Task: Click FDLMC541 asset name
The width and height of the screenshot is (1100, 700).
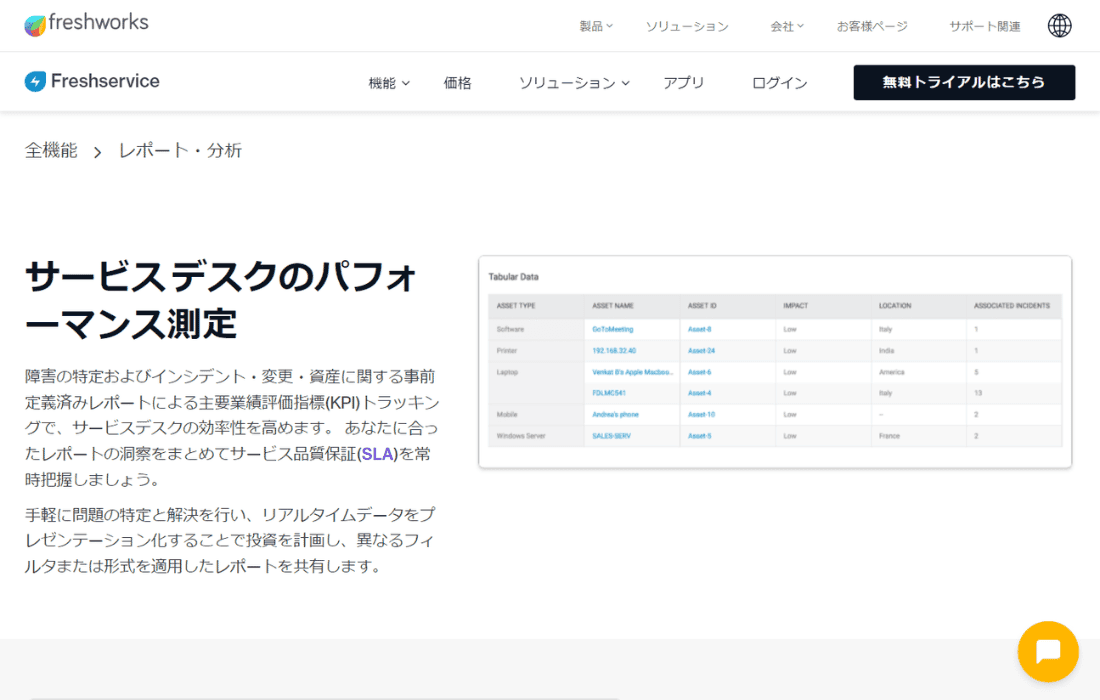Action: tap(609, 393)
